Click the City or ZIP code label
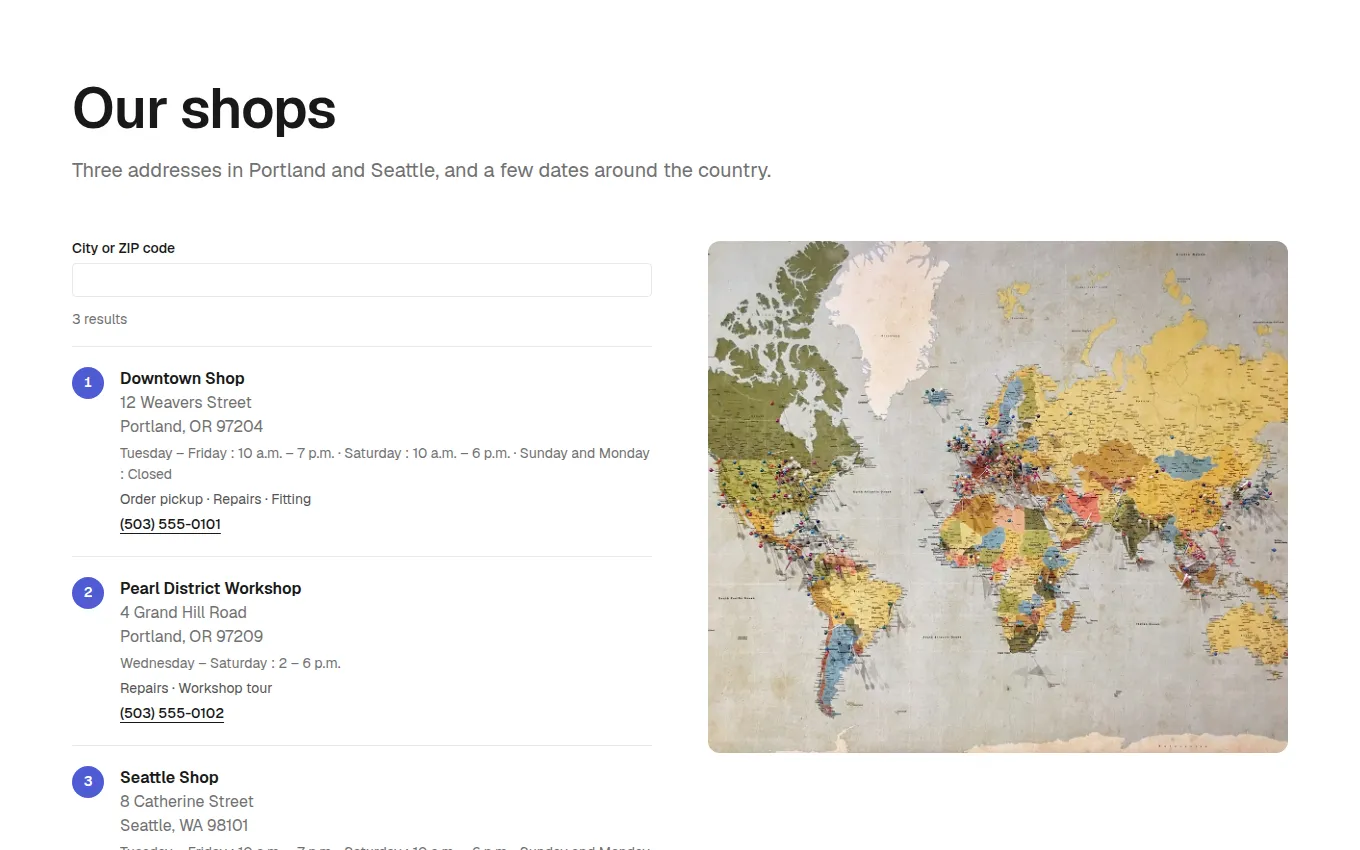This screenshot has width=1360, height=850. [x=123, y=248]
